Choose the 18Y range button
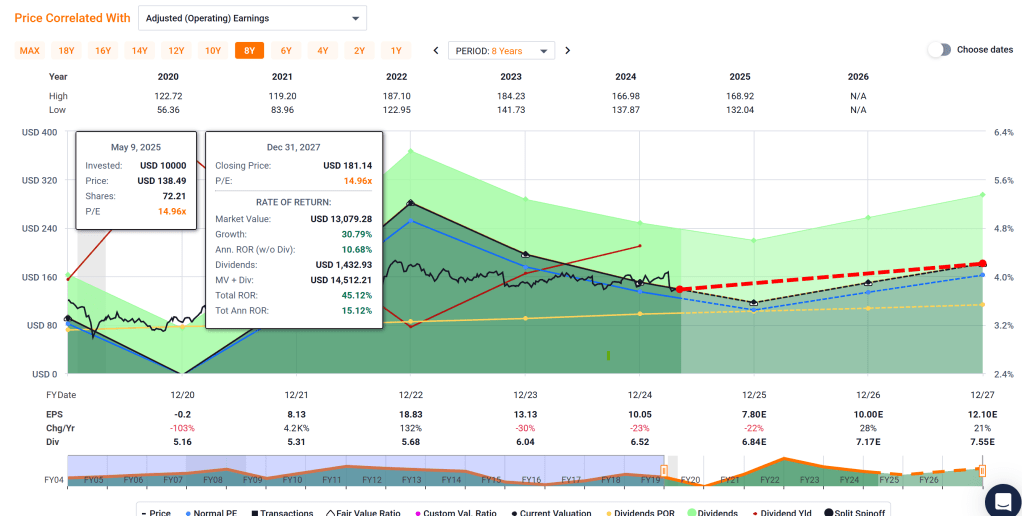This screenshot has width=1022, height=516. point(67,51)
